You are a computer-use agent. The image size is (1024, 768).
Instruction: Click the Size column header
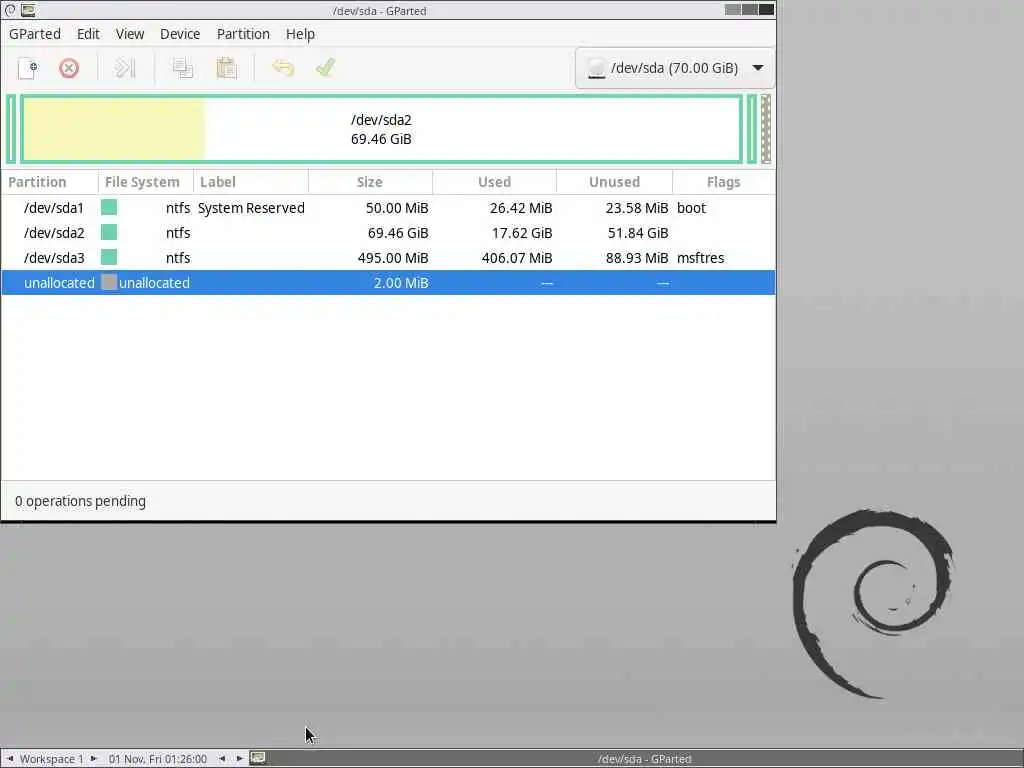coord(370,182)
